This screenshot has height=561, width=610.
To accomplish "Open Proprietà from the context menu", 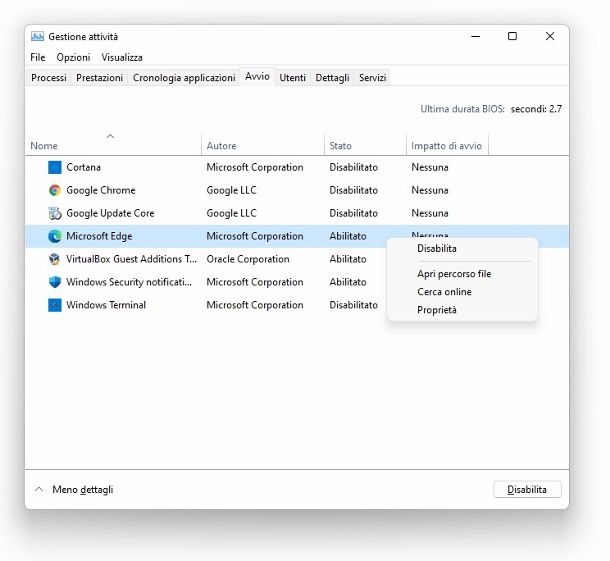I will tap(463, 310).
